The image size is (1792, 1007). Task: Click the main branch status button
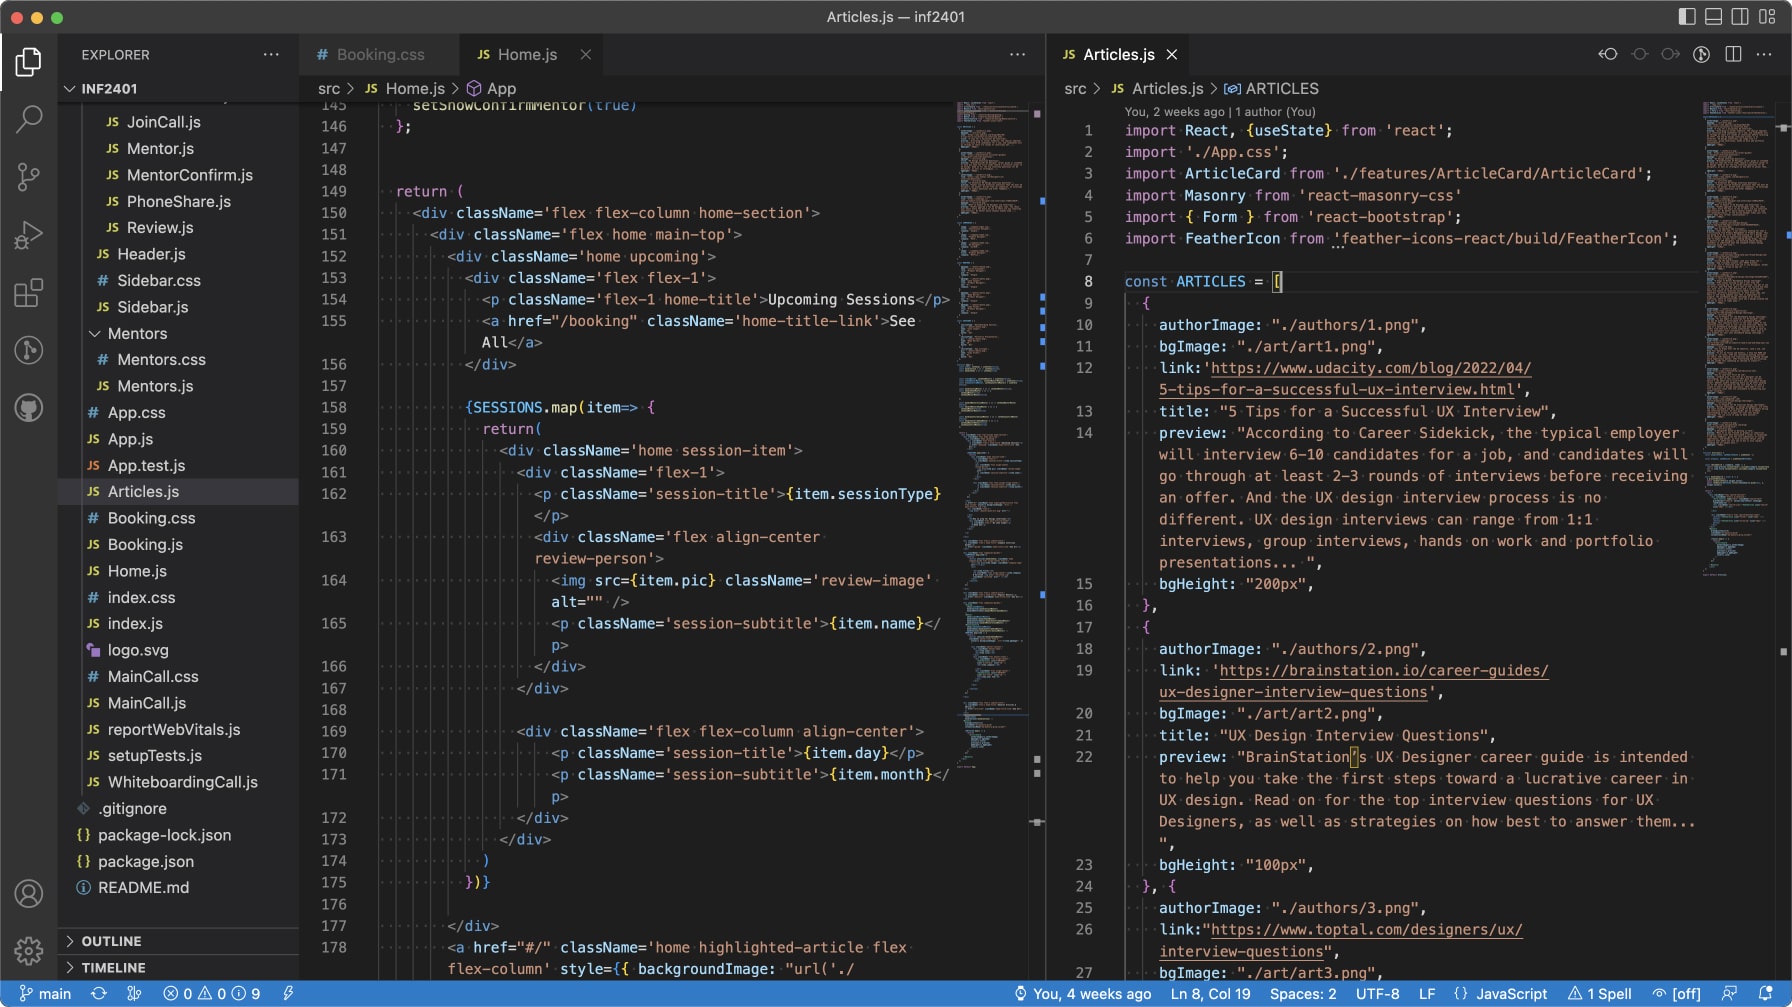(46, 993)
